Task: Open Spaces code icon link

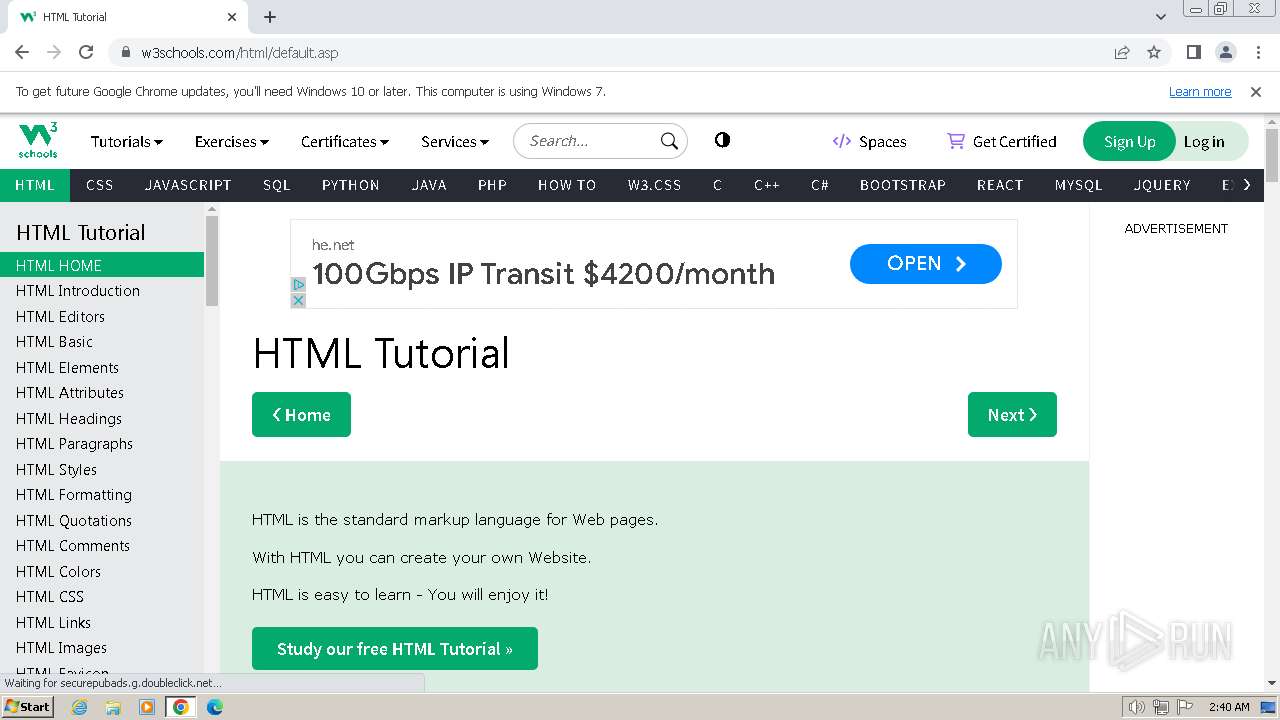Action: [x=842, y=141]
